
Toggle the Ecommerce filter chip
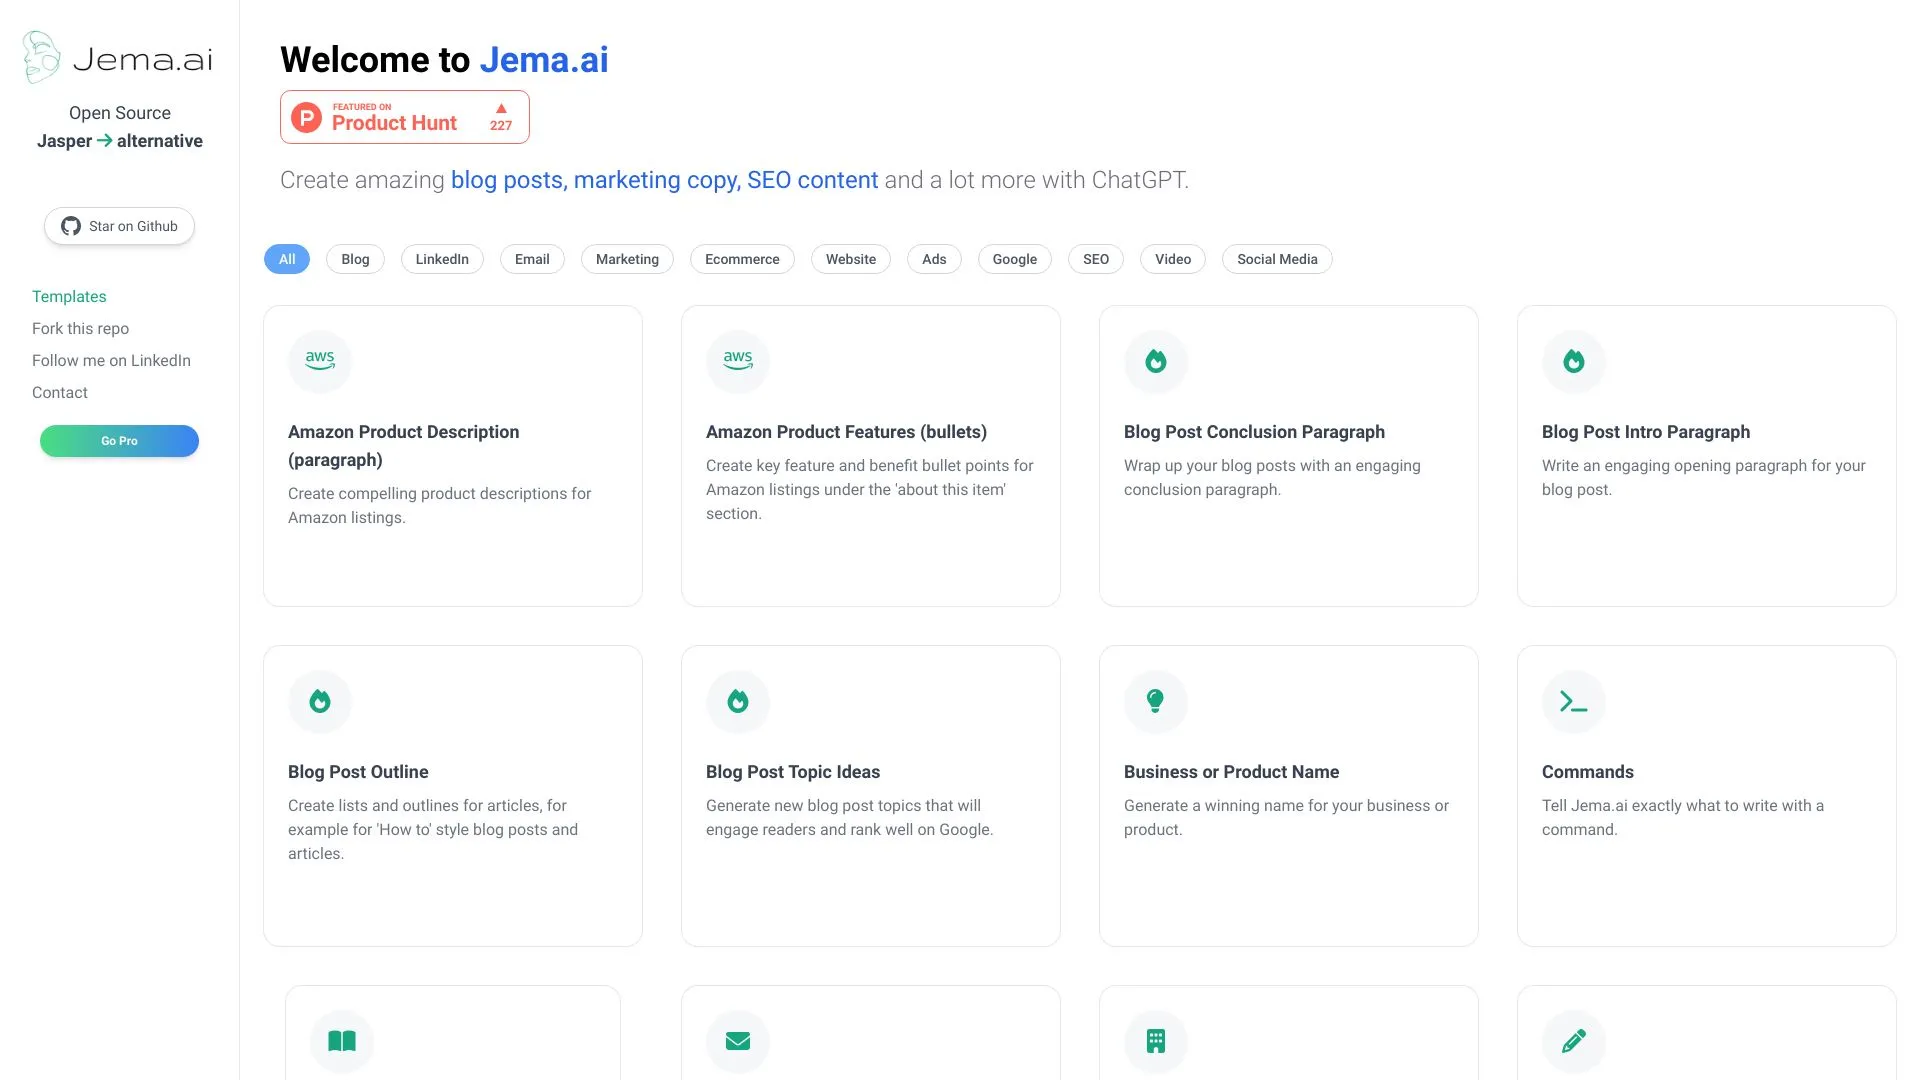742,259
